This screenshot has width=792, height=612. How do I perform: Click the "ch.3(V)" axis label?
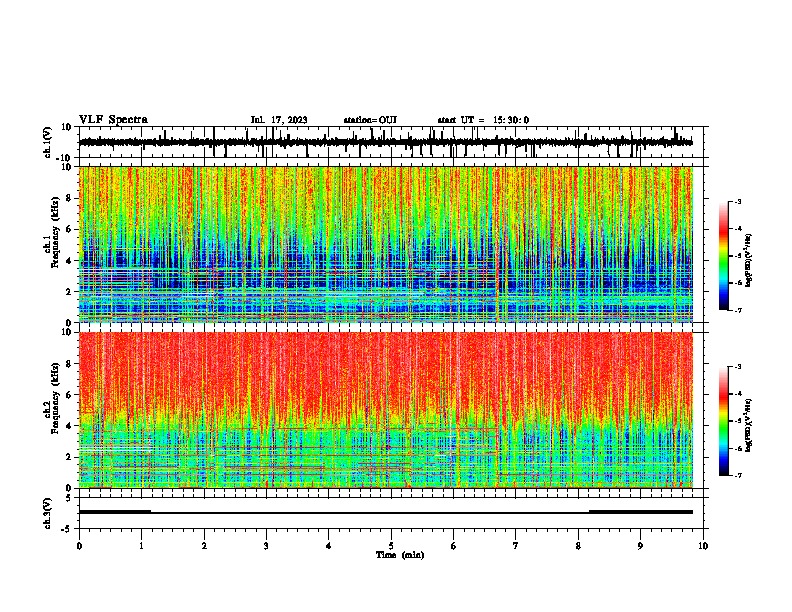[x=48, y=514]
